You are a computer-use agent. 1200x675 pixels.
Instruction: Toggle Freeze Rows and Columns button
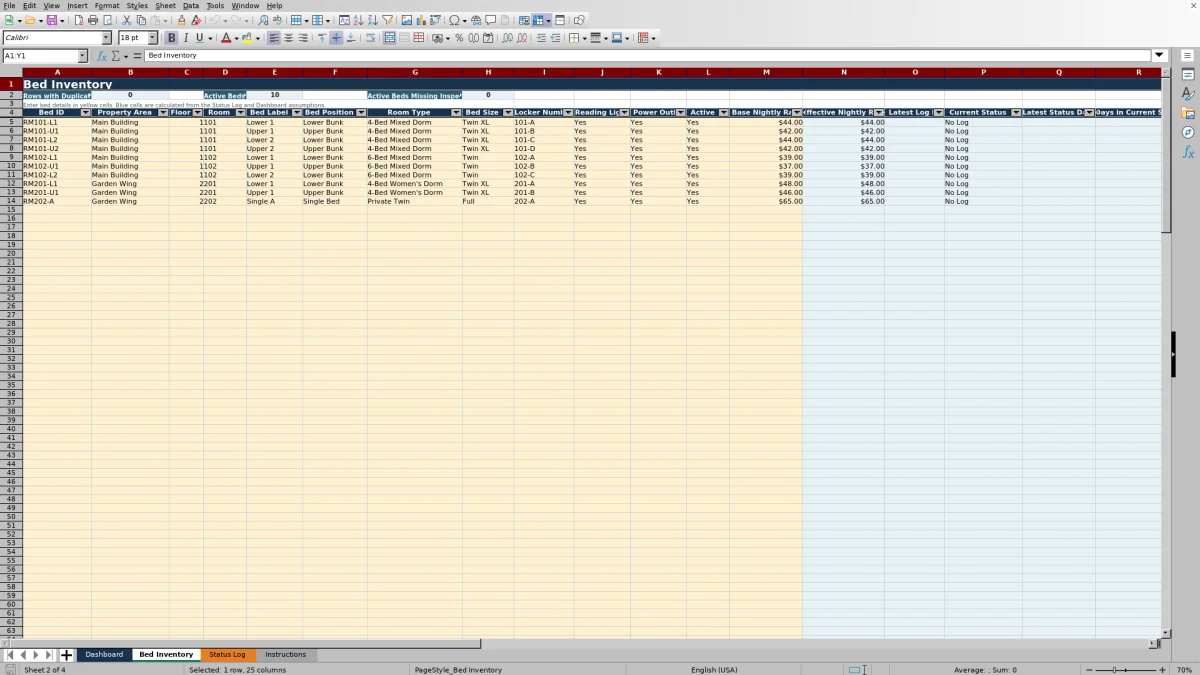tap(538, 20)
